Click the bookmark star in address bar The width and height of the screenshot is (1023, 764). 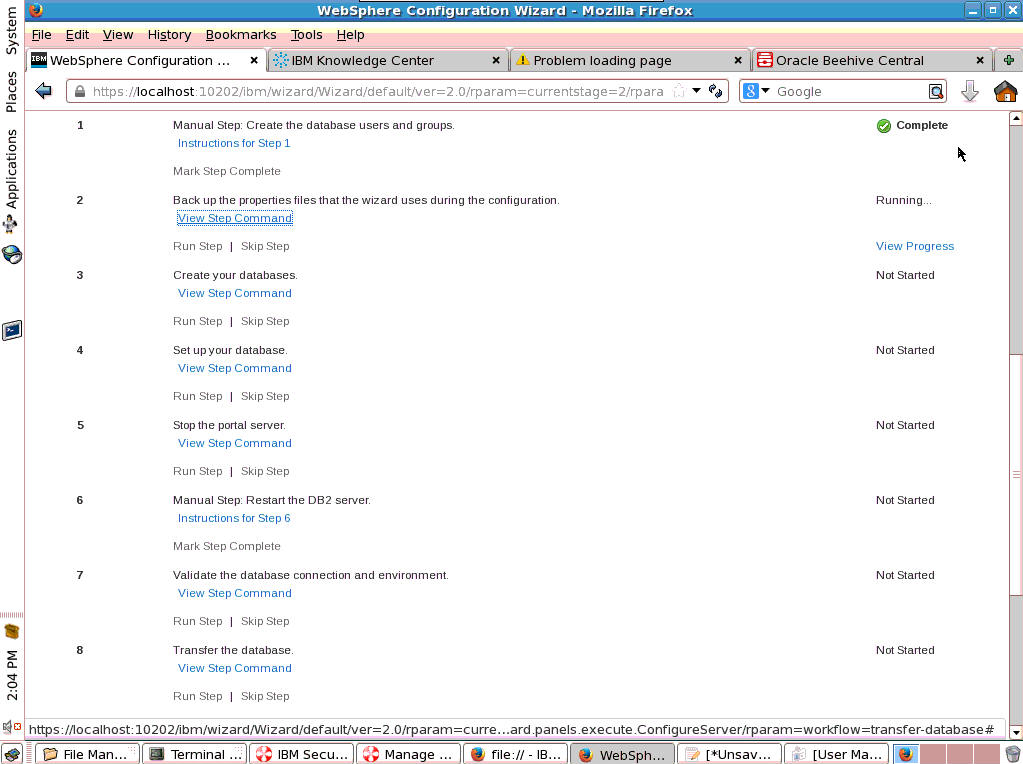[x=679, y=91]
